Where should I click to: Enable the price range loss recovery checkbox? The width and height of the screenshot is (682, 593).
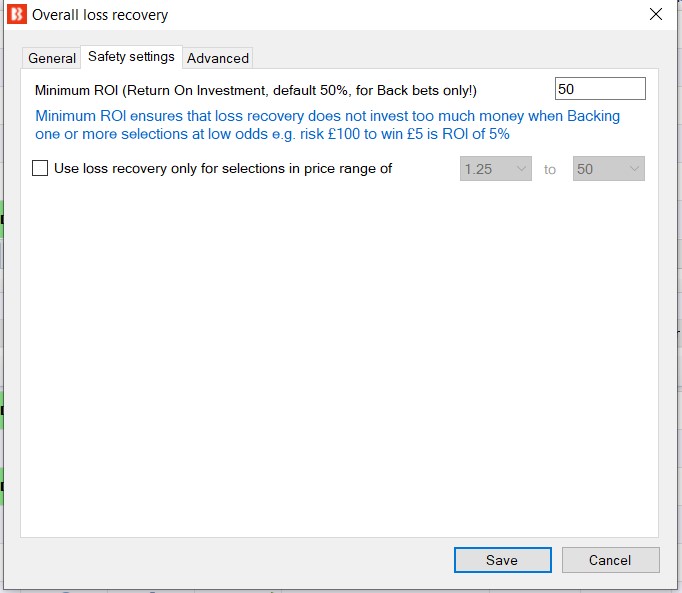coord(40,168)
